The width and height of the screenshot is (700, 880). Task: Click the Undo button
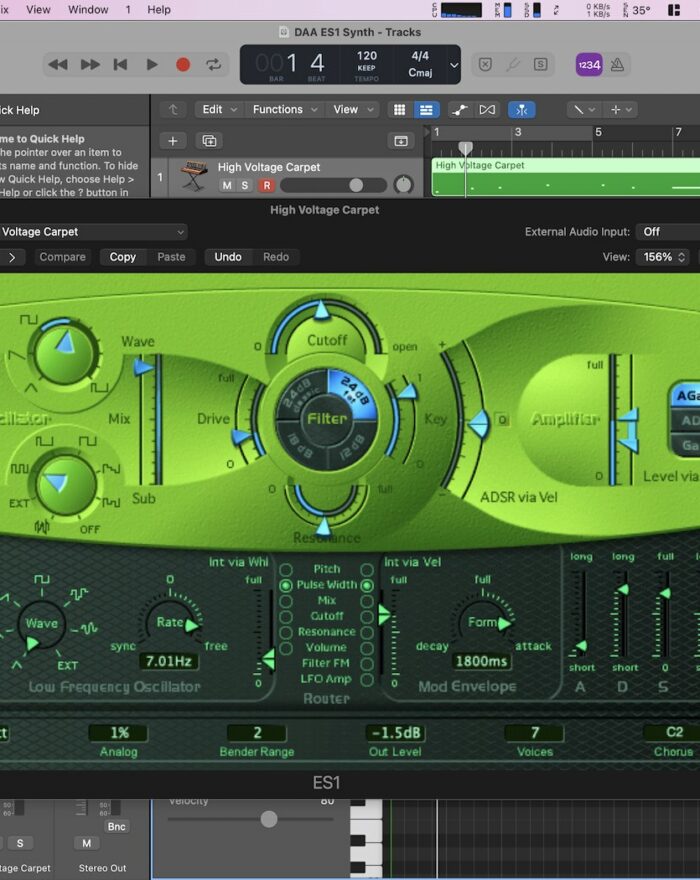click(228, 257)
